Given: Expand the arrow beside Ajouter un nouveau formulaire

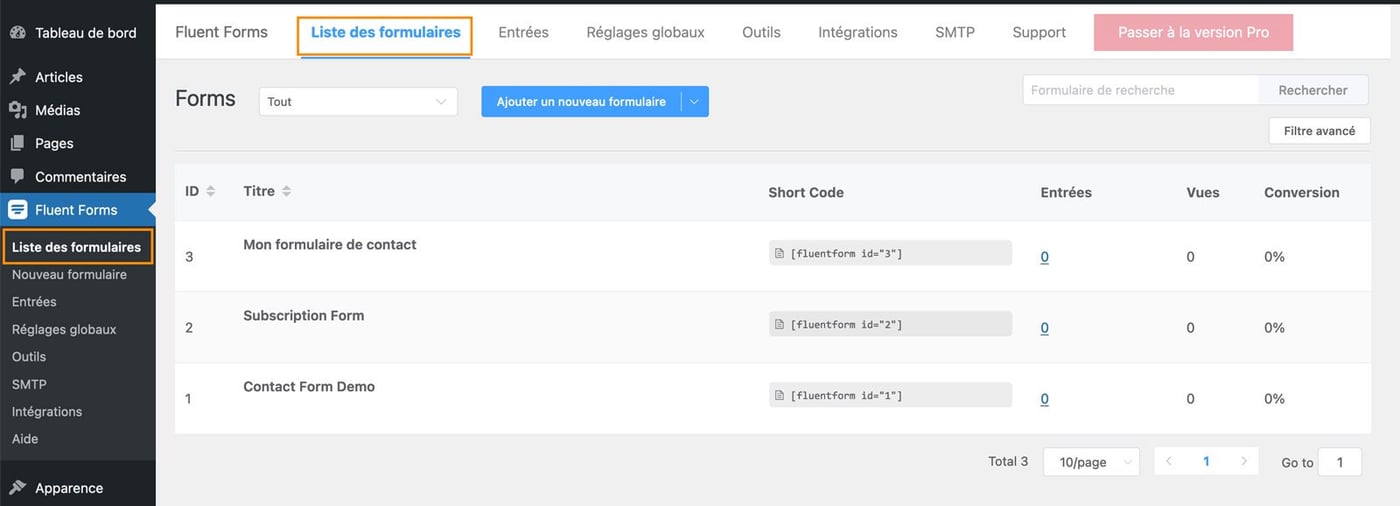Looking at the screenshot, I should tap(695, 101).
